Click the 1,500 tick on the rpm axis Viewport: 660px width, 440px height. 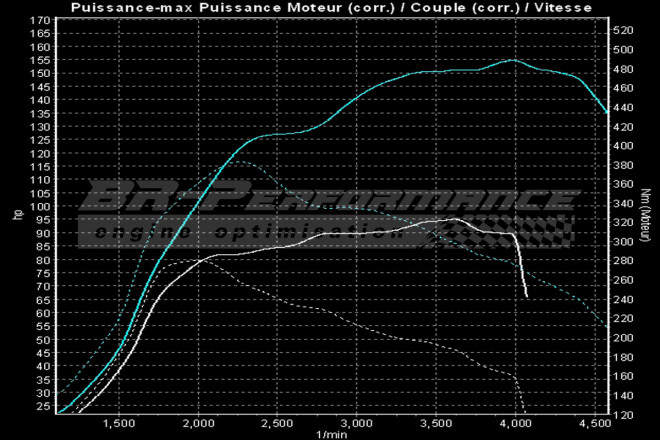coord(119,424)
